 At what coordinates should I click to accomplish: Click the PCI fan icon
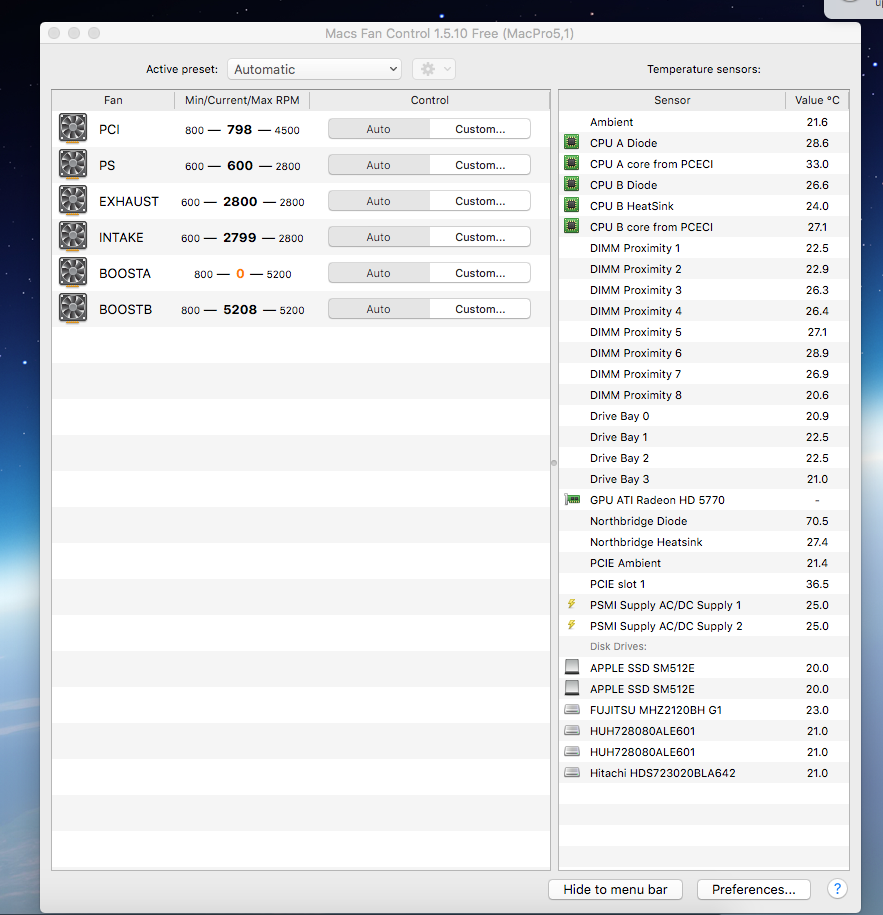pyautogui.click(x=73, y=128)
